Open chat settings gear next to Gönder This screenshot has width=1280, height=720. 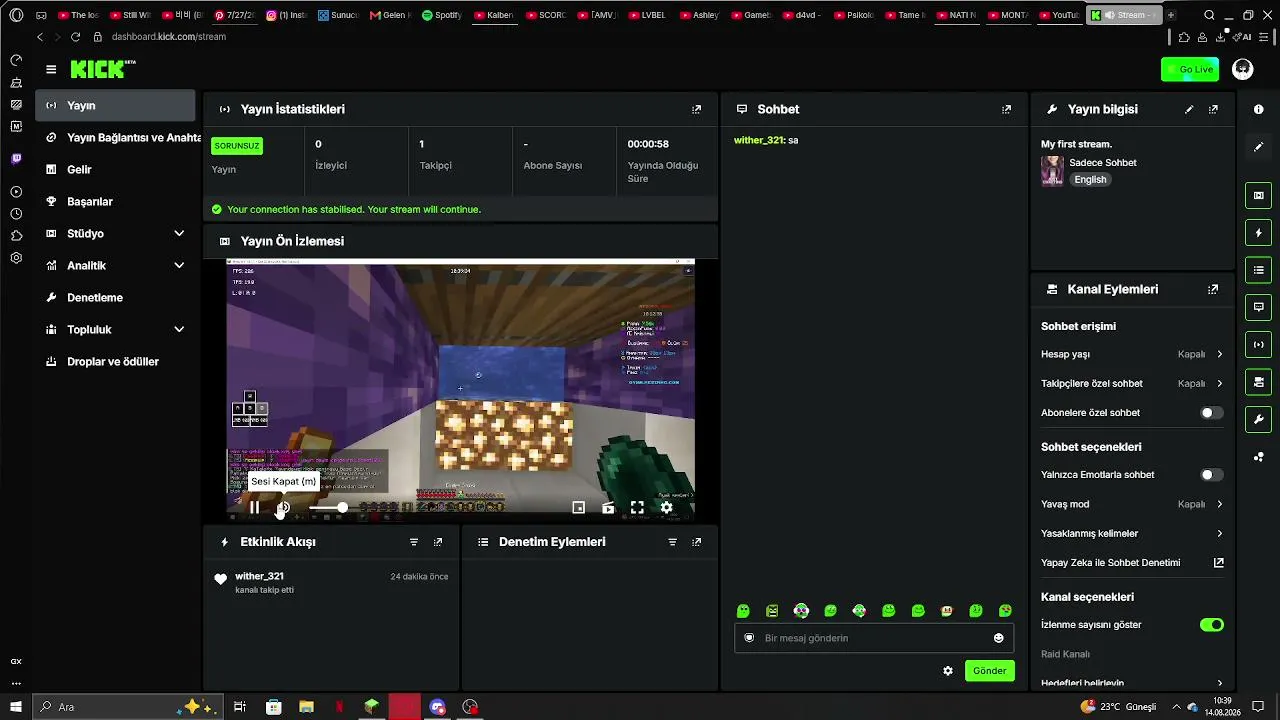click(948, 671)
